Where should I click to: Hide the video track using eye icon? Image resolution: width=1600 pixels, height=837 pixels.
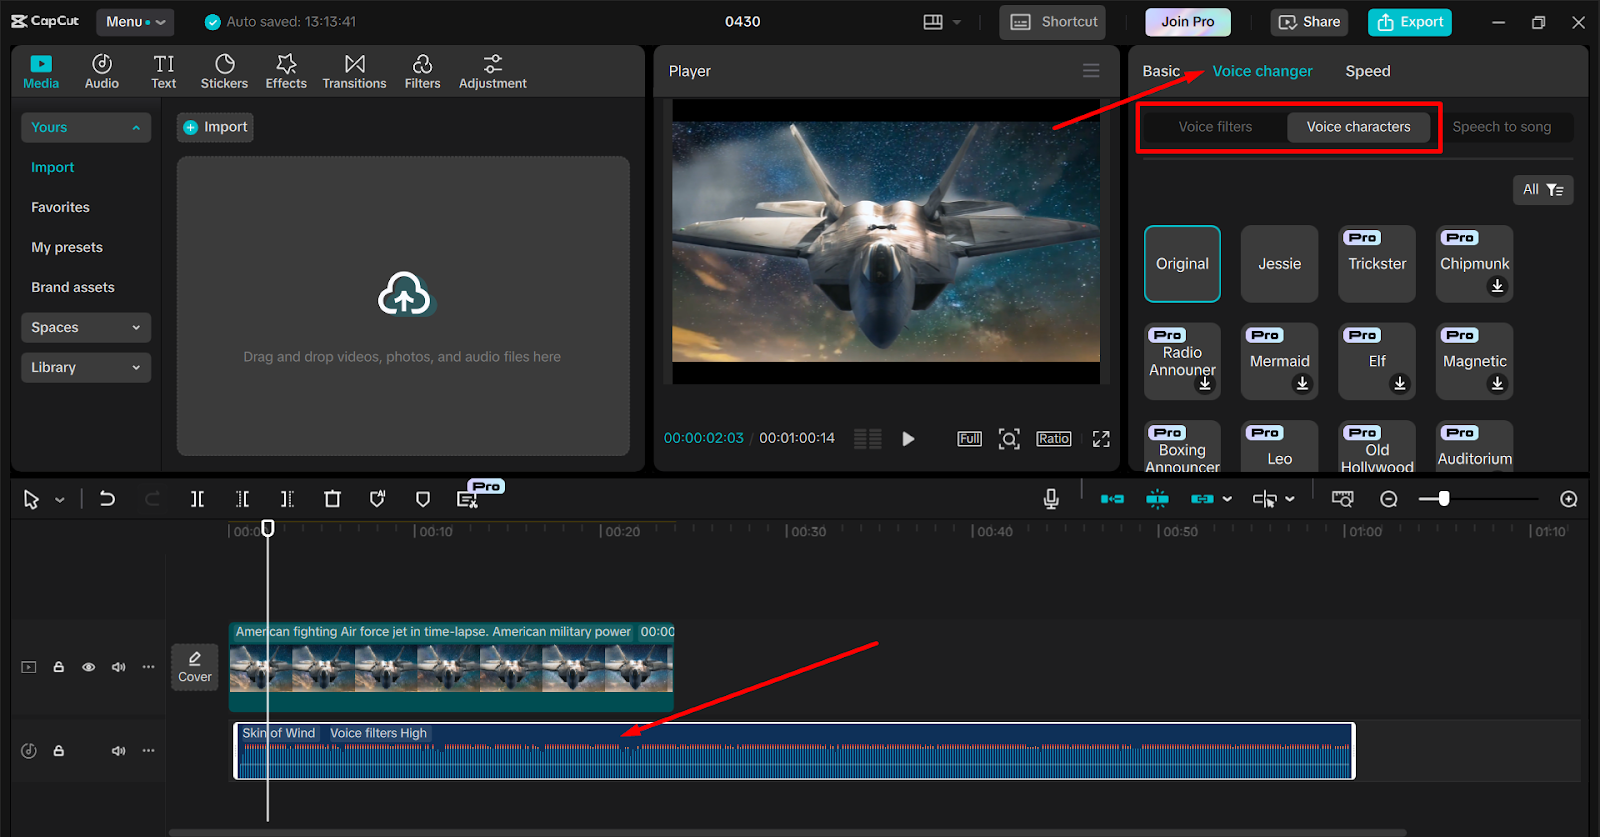(89, 667)
